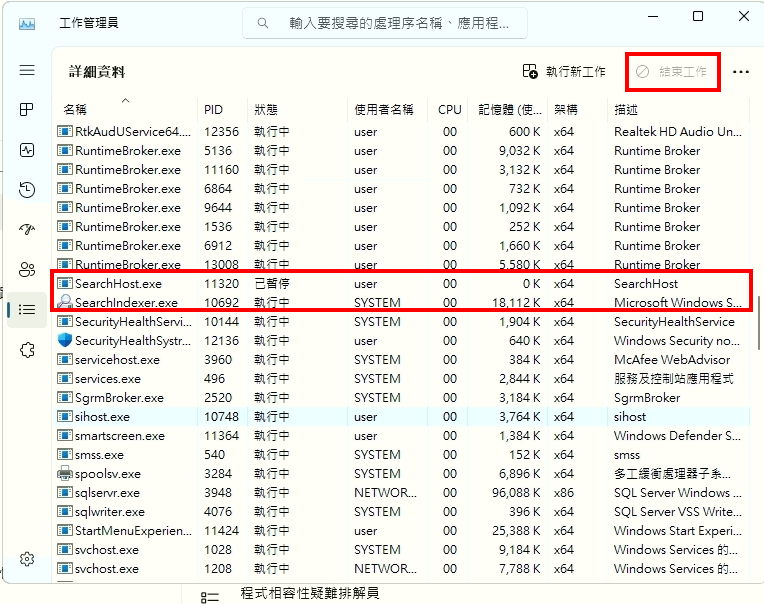Click the SearchIndexer.exe magnifier icon
This screenshot has height=604, width=764.
click(65, 302)
